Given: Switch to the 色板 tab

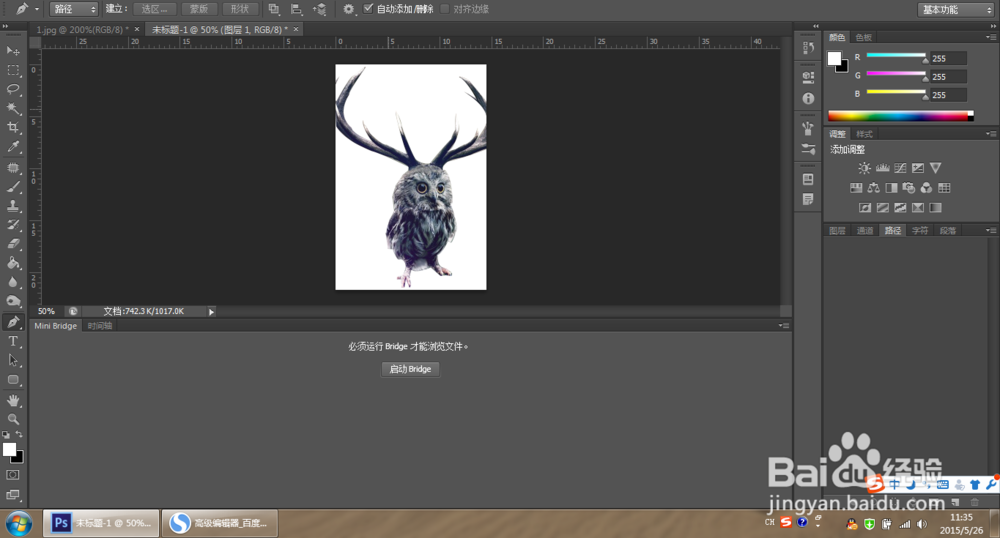Looking at the screenshot, I should coord(864,38).
